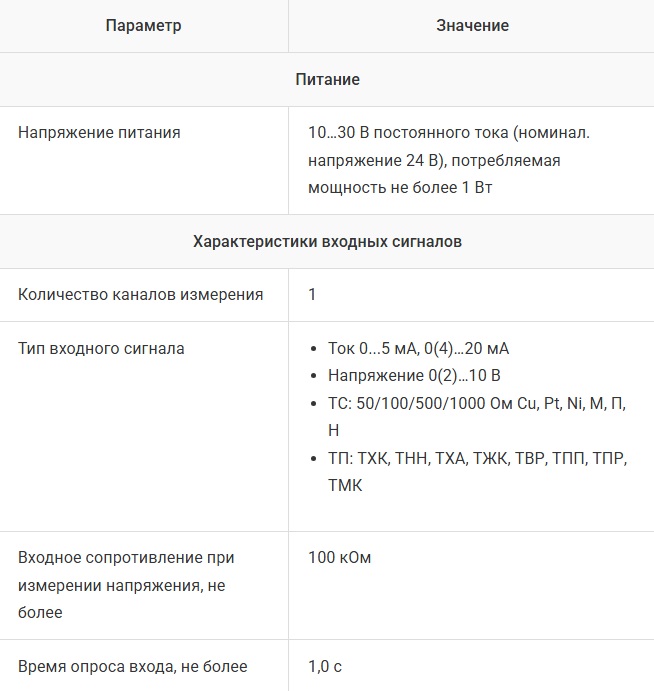Click the 'мощность не более 1 Вт' line
This screenshot has height=691, width=654.
[401, 188]
